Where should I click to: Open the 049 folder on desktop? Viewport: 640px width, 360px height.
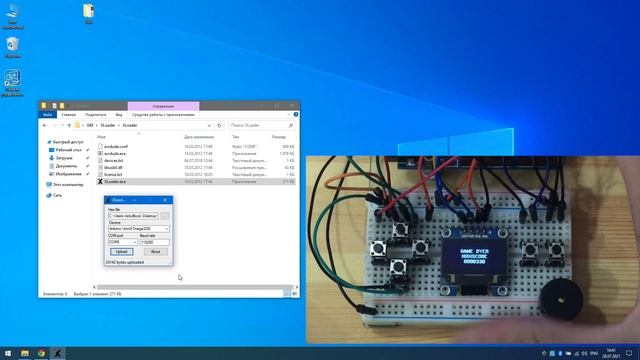click(x=89, y=14)
